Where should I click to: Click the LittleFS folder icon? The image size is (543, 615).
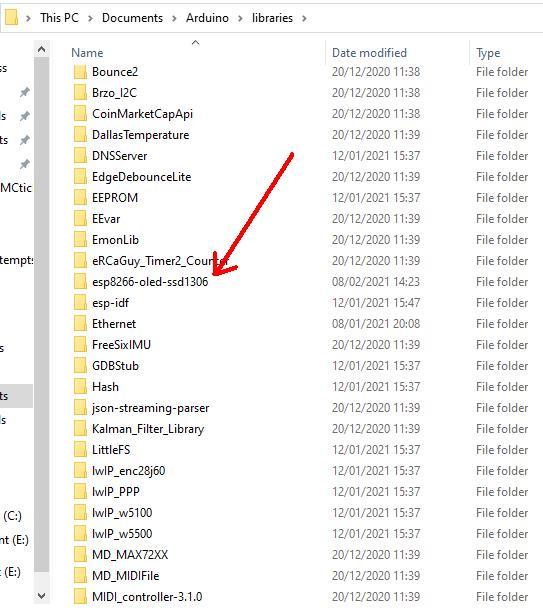(80, 450)
